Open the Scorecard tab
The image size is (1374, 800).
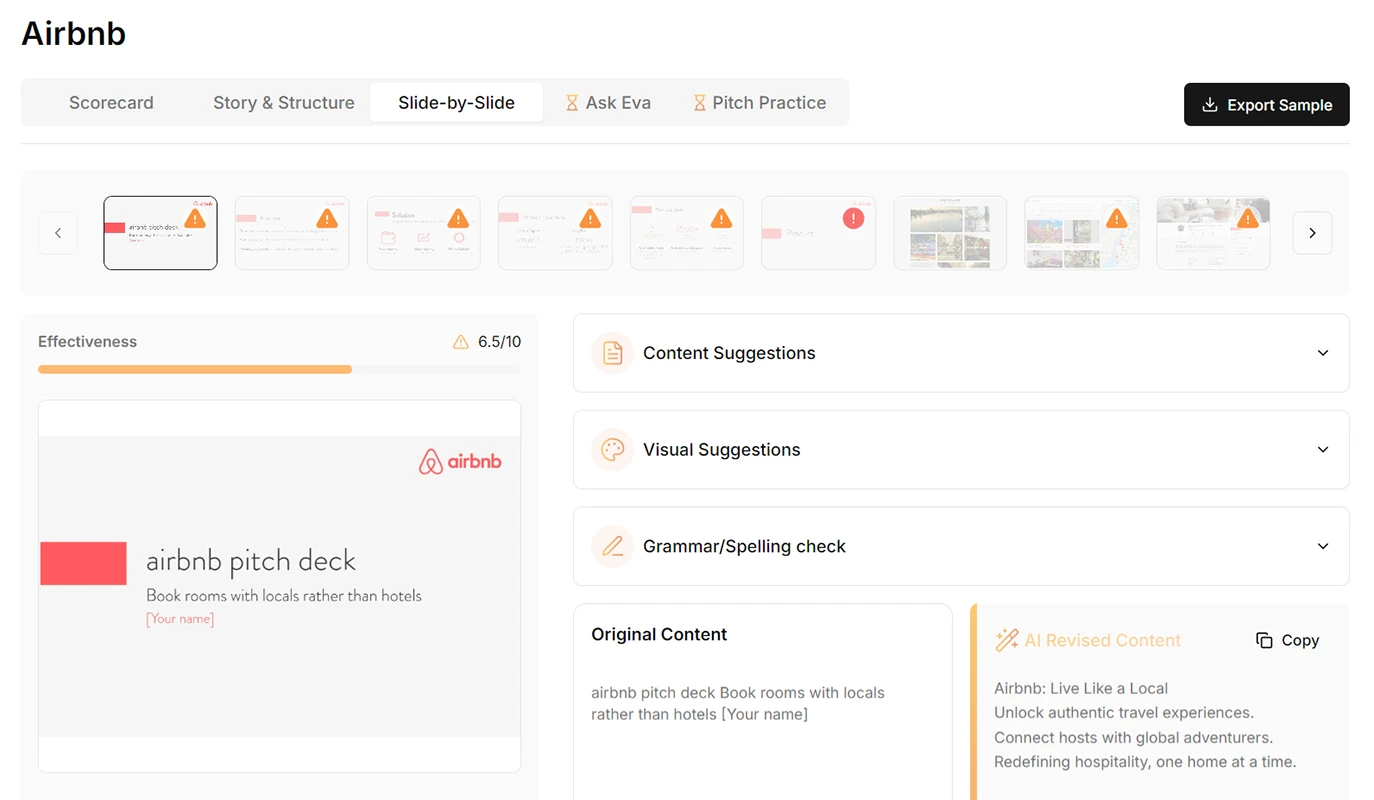pyautogui.click(x=111, y=103)
